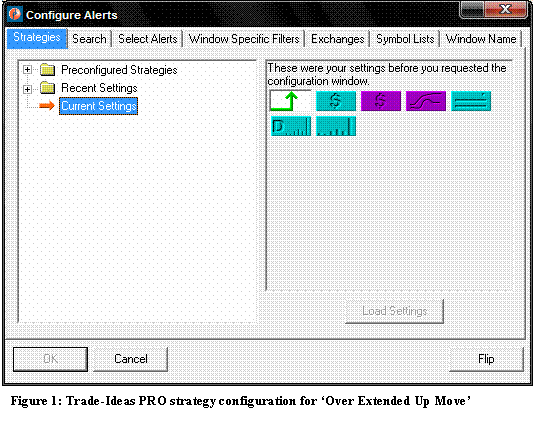Screen dimensions: 544x434
Task: Click the green up-arrow alert icon
Action: click(291, 101)
